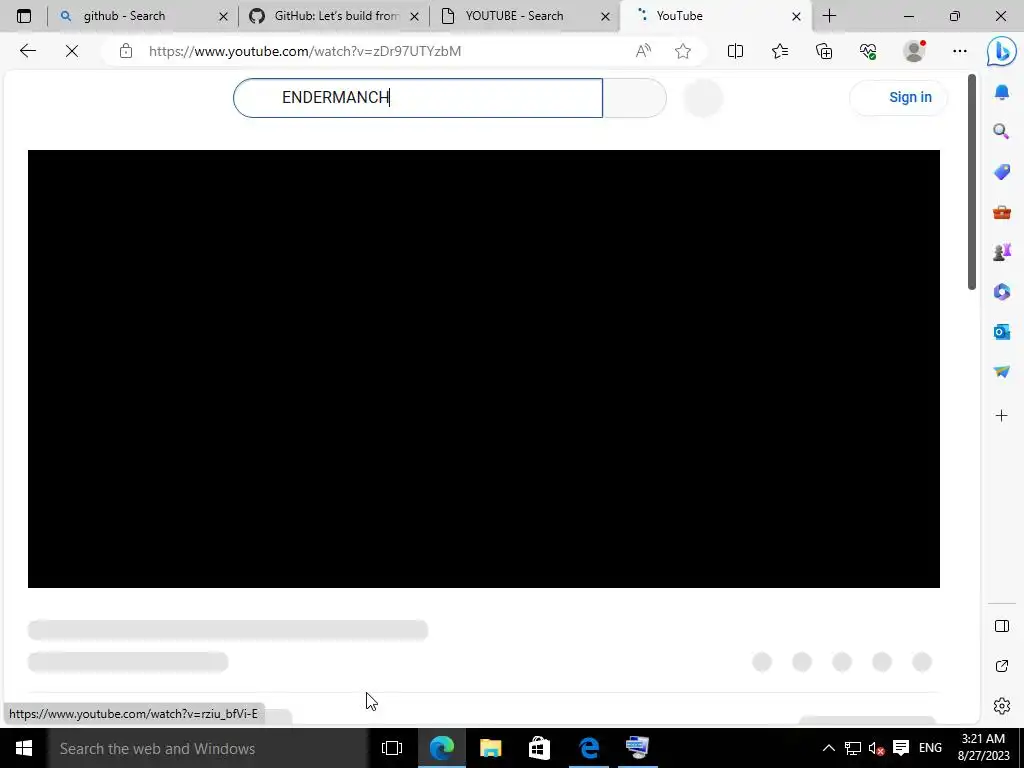This screenshot has width=1024, height=768.
Task: Open Microsoft Edge on the taskbar
Action: tap(441, 748)
